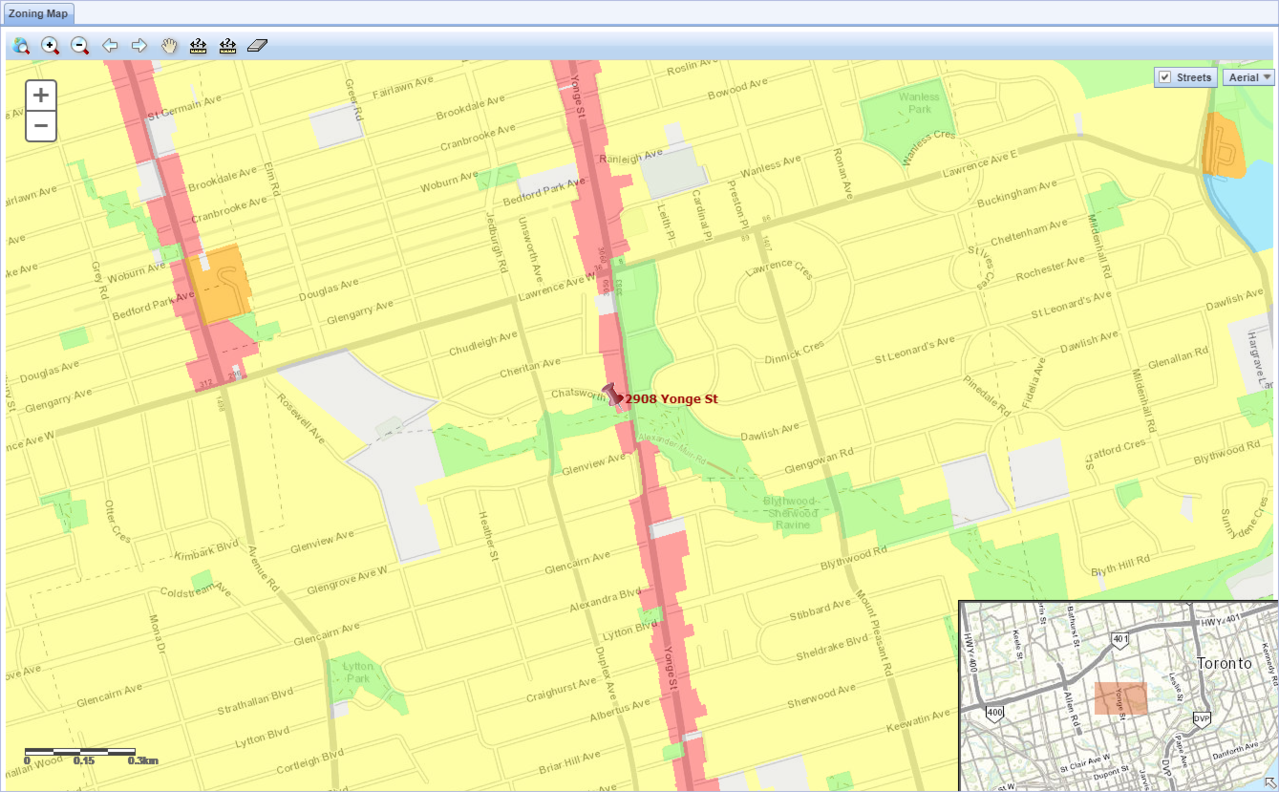Select the zoom out magnifier tool
The image size is (1279, 792).
coord(80,46)
